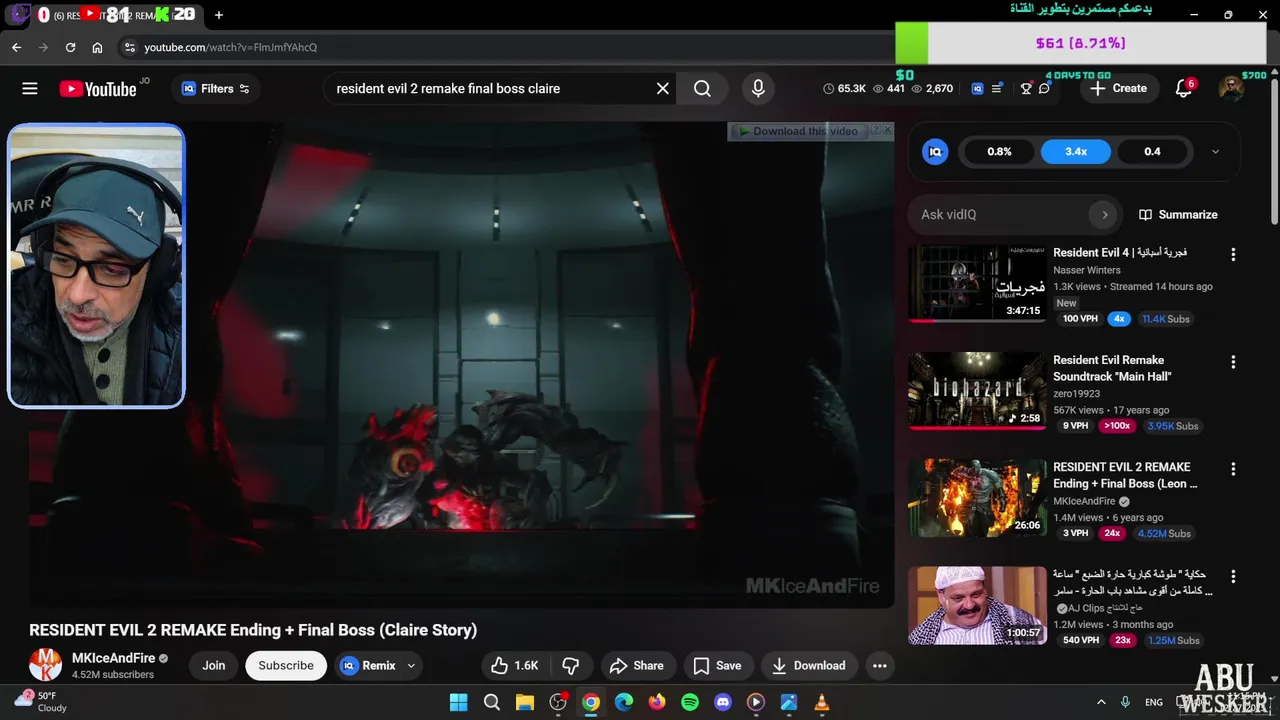Open MKIceAndFire channel name below video
Image resolution: width=1280 pixels, height=720 pixels.
[x=113, y=658]
